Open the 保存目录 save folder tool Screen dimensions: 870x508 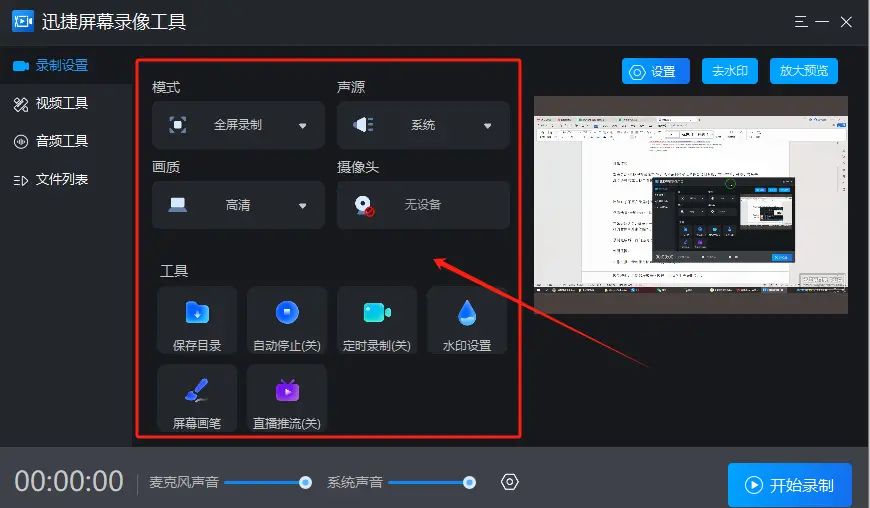click(197, 320)
